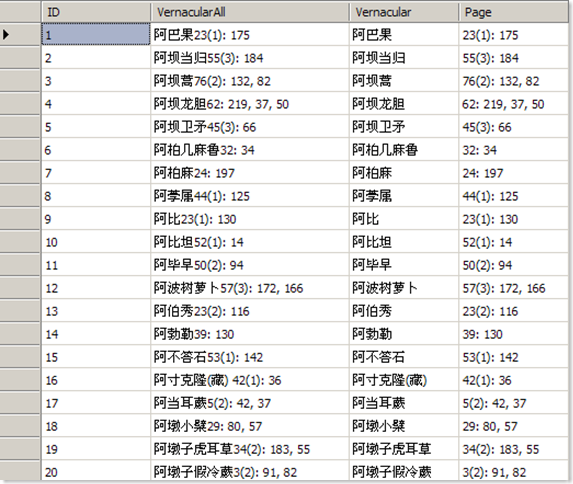
Task: Click the row selector for row 12
Action: (x=20, y=288)
